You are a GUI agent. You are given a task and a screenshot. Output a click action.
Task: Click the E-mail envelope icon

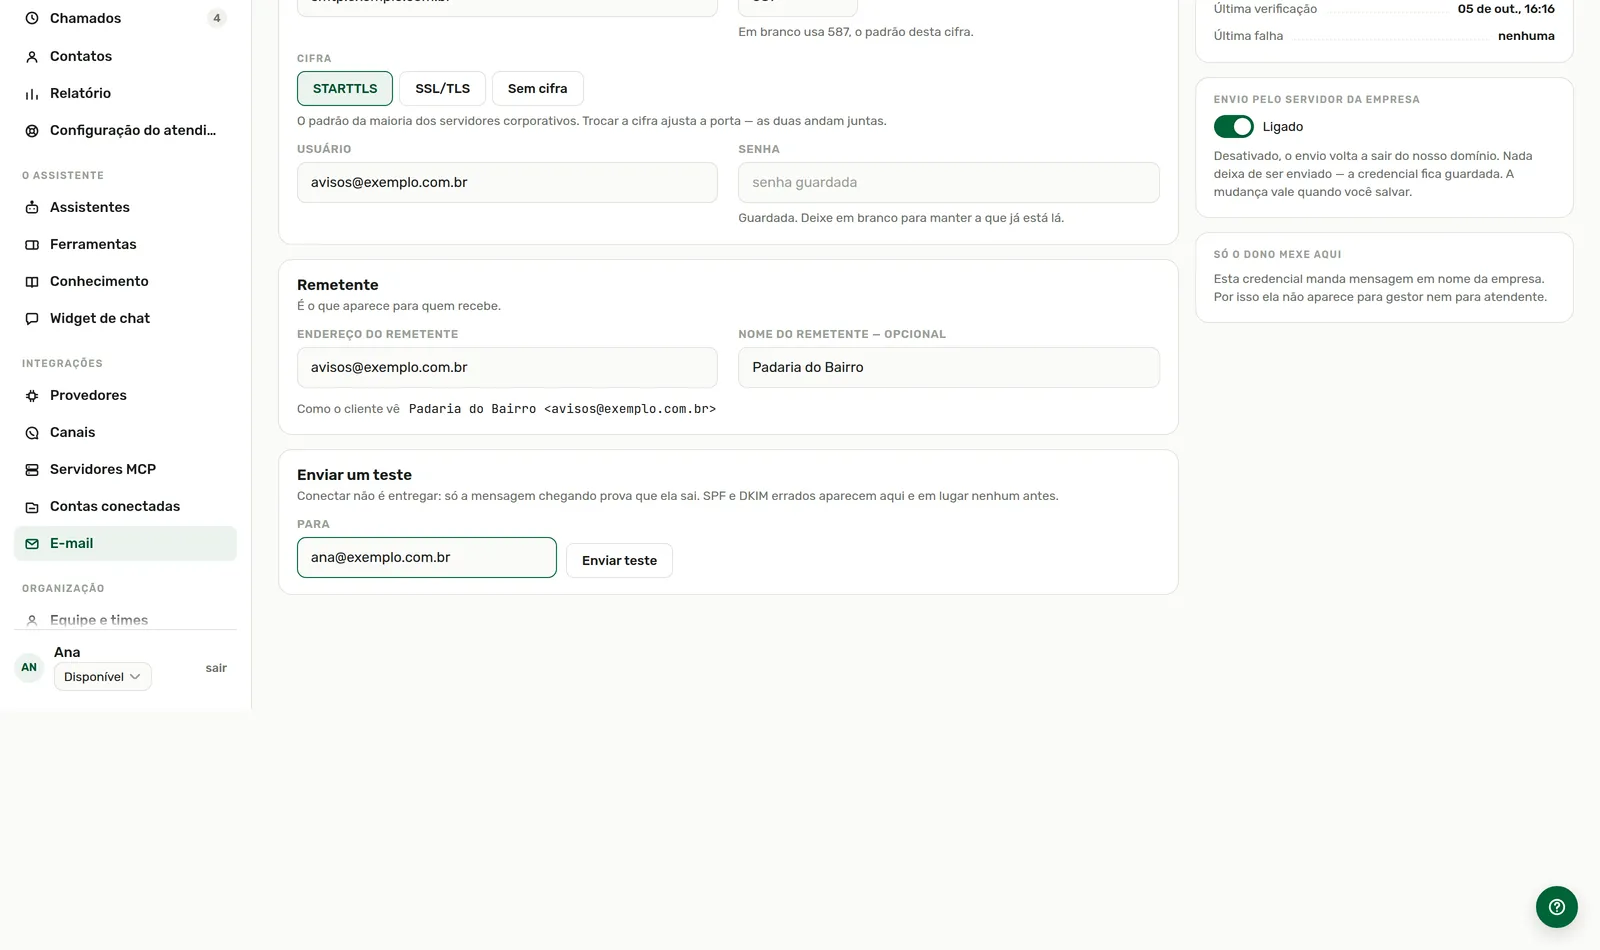(32, 544)
